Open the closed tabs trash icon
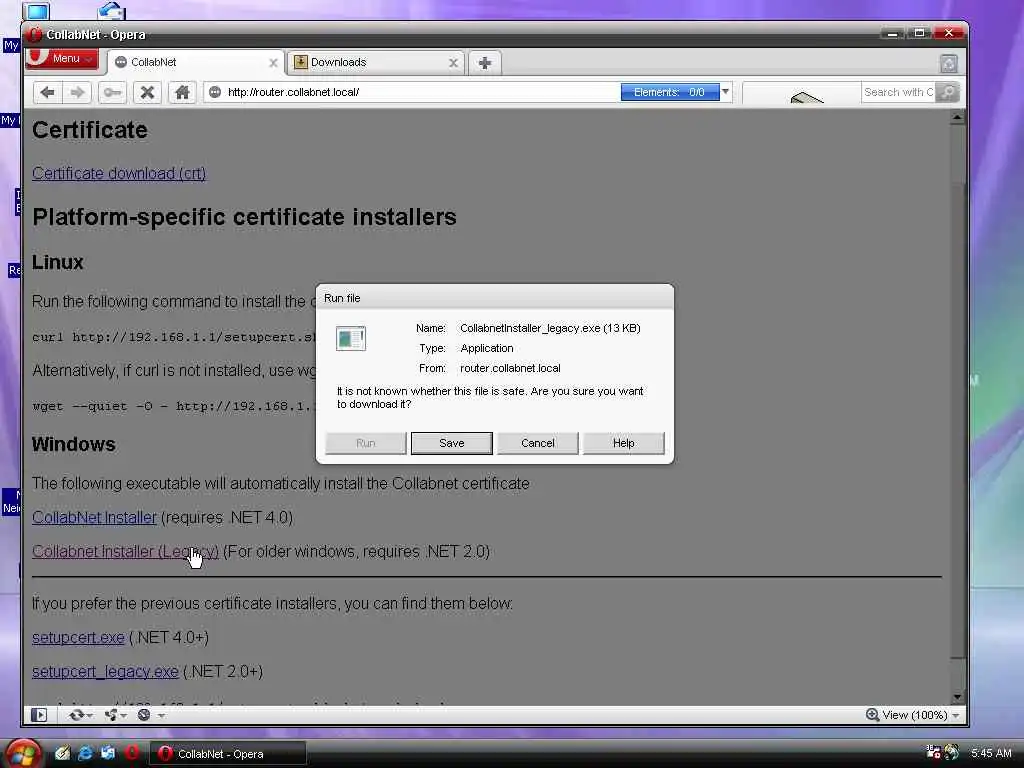This screenshot has width=1024, height=768. tap(948, 63)
